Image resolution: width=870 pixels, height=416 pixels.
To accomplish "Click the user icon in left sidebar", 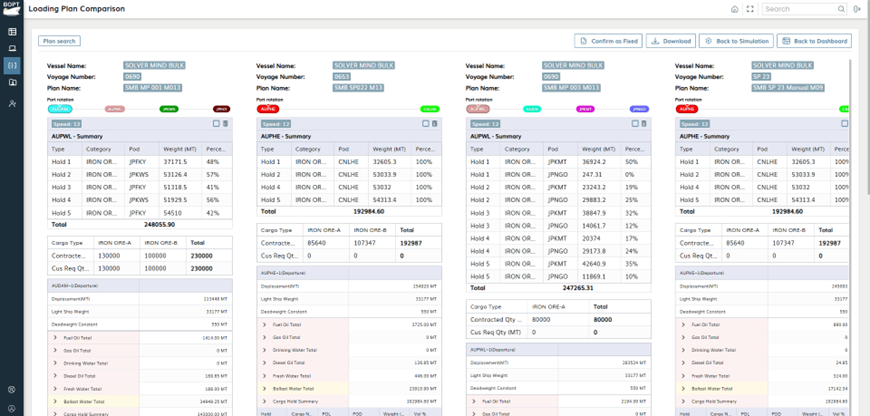I will click(12, 103).
